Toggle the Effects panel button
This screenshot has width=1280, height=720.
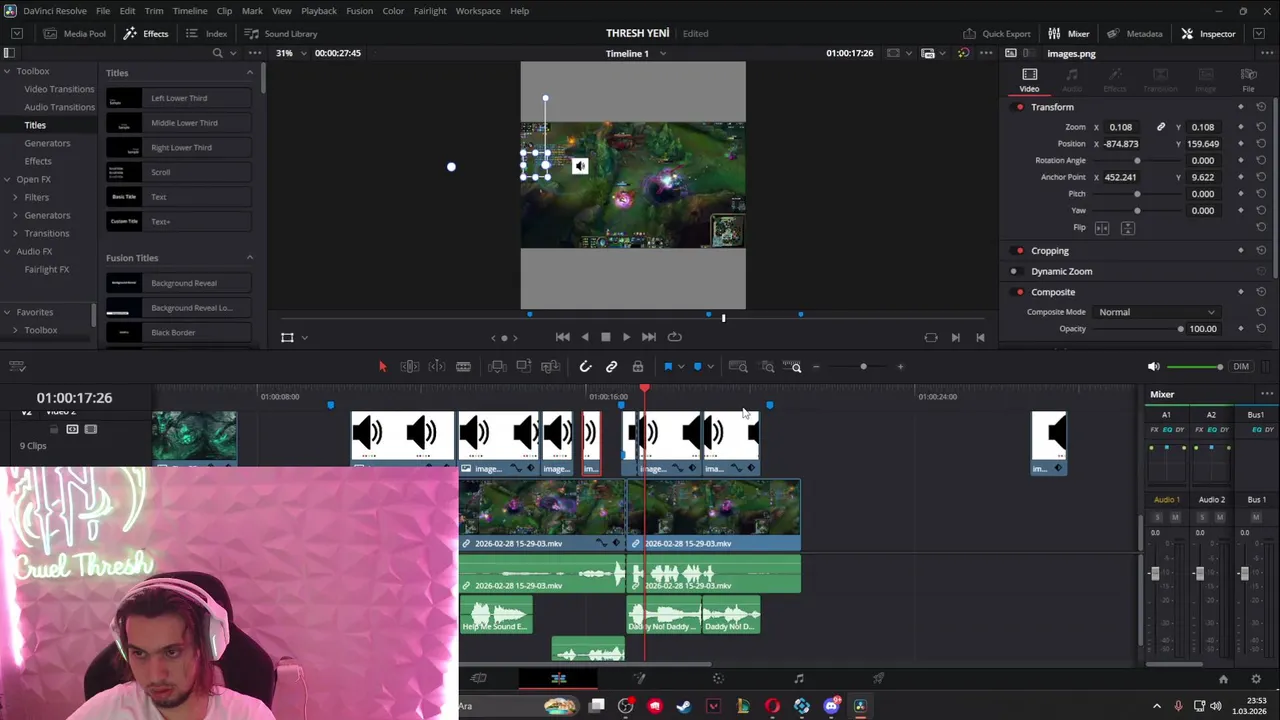coord(146,34)
